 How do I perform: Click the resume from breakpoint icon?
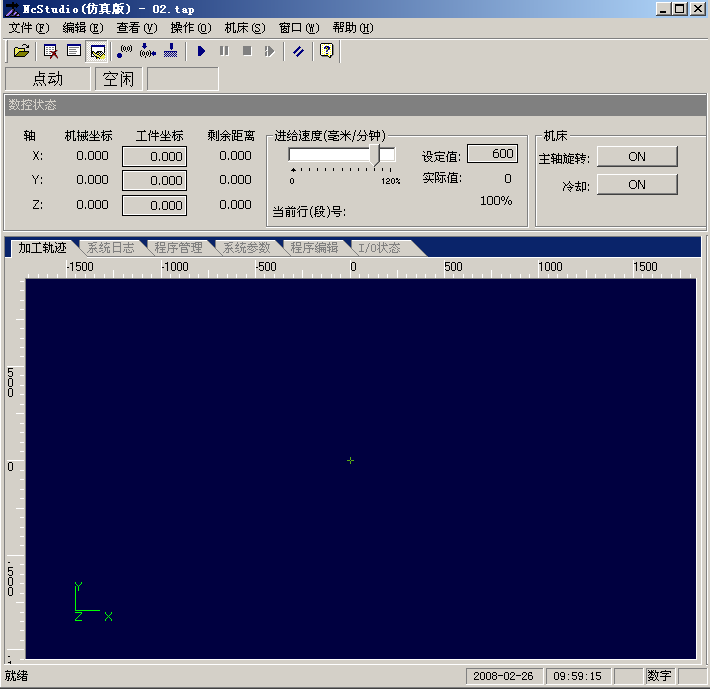point(269,51)
